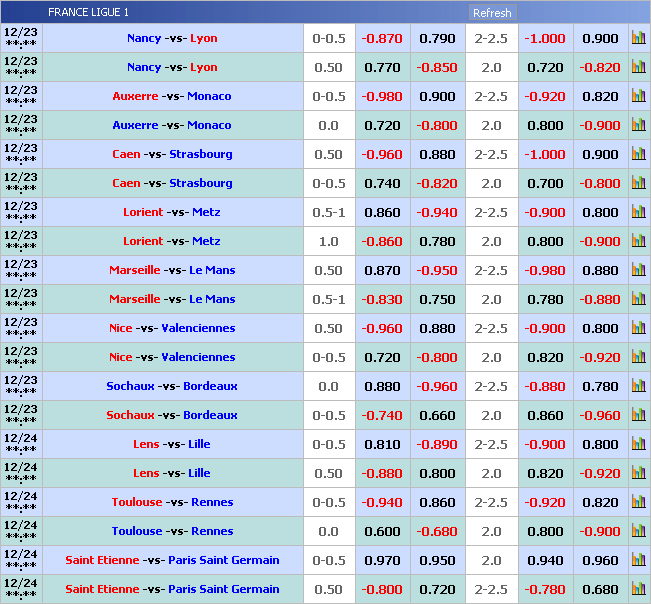Image resolution: width=651 pixels, height=604 pixels.
Task: Open Toulouse vs Rennes match with 0.0 handicap
Action: [172, 531]
